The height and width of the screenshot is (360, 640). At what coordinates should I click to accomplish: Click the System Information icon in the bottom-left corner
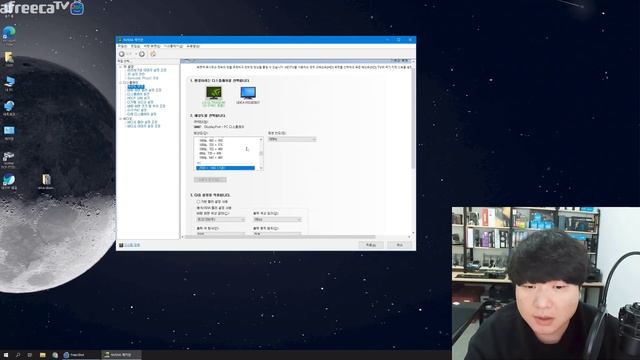pos(121,245)
